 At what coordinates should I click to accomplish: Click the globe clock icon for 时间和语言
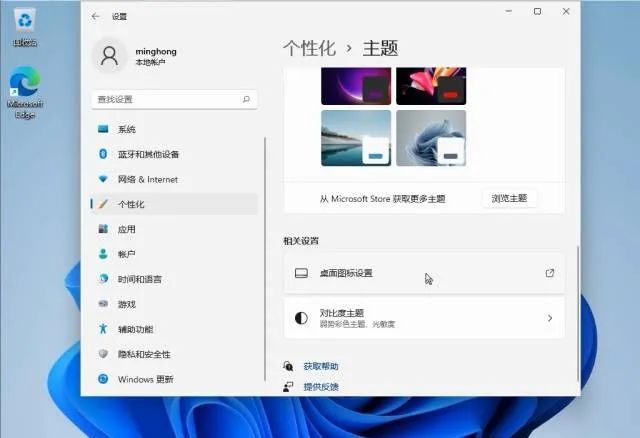tap(103, 279)
